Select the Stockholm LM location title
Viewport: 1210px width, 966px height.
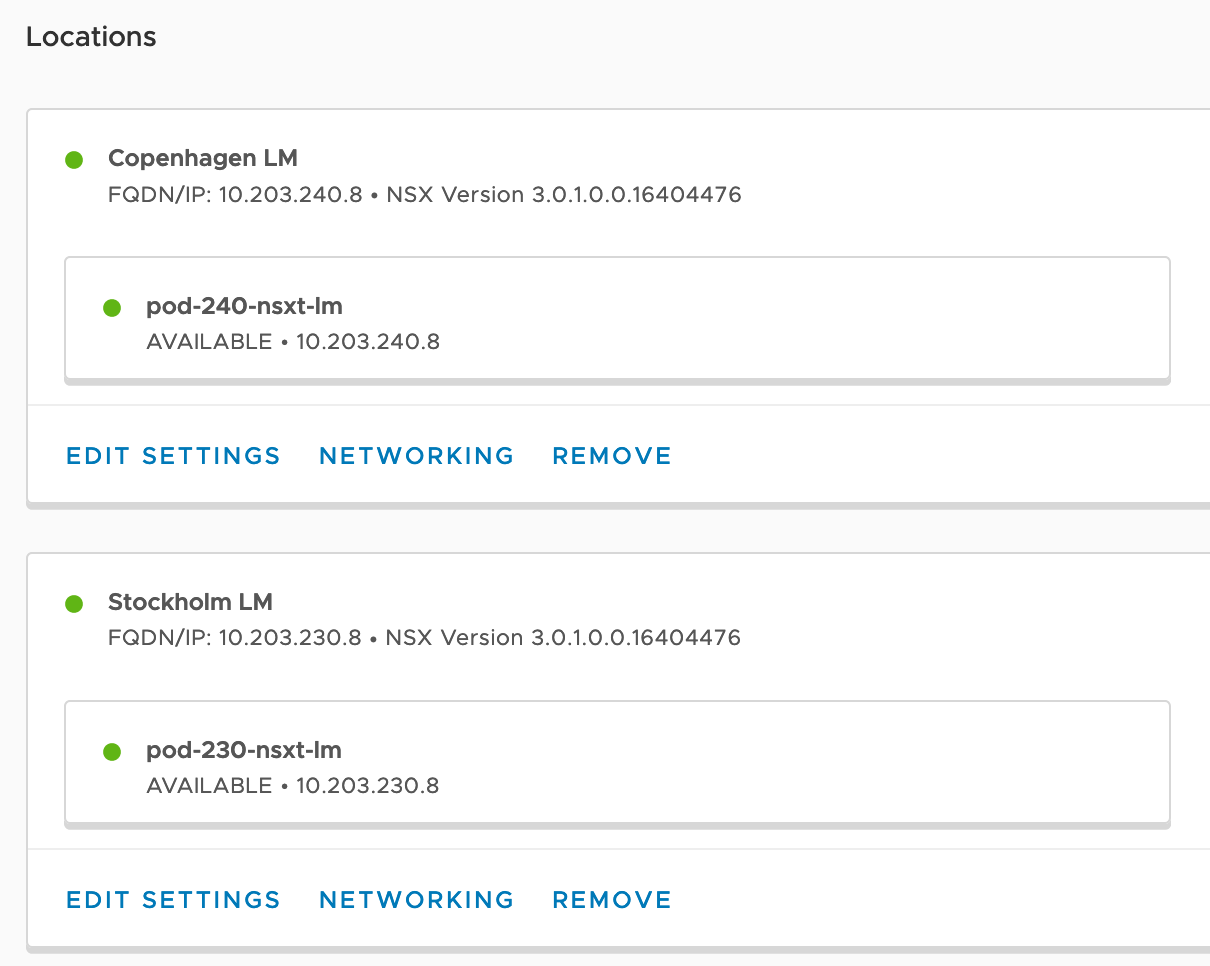click(x=190, y=602)
